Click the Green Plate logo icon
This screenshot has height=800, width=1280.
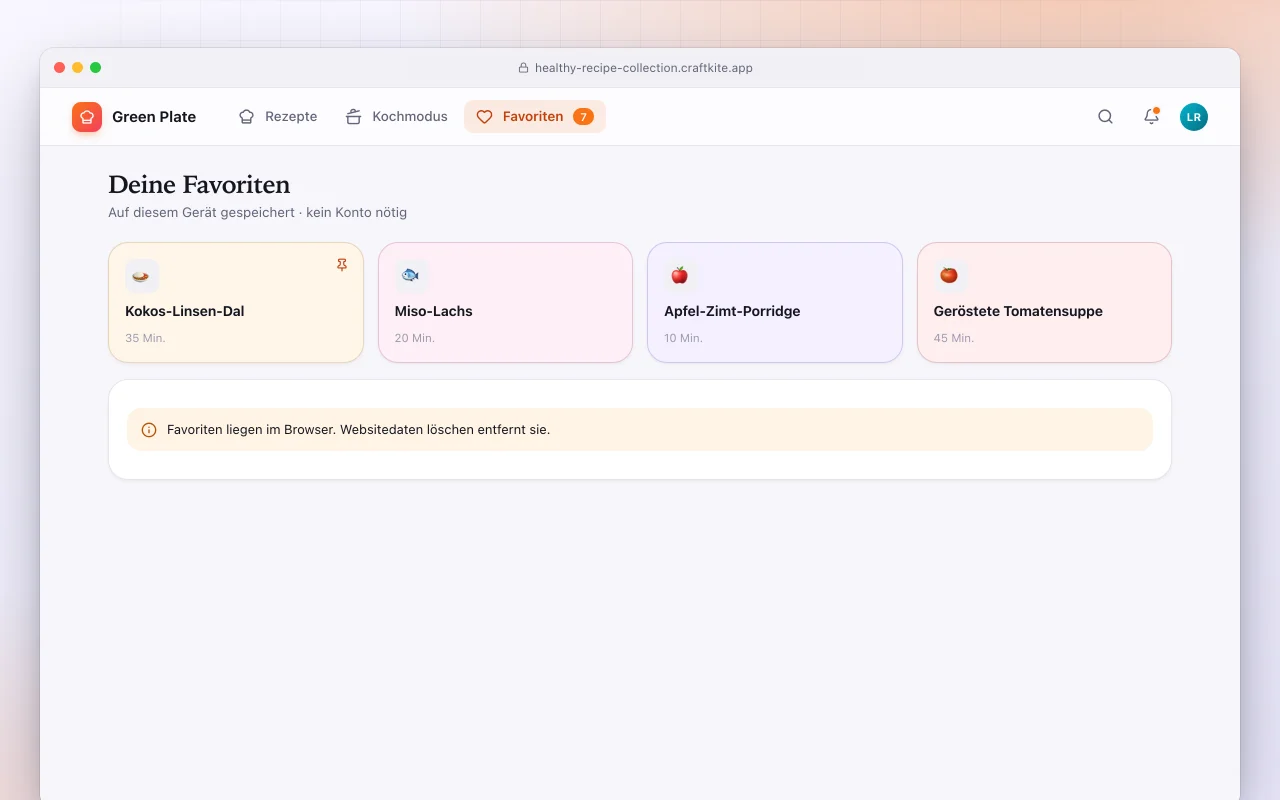(x=87, y=117)
